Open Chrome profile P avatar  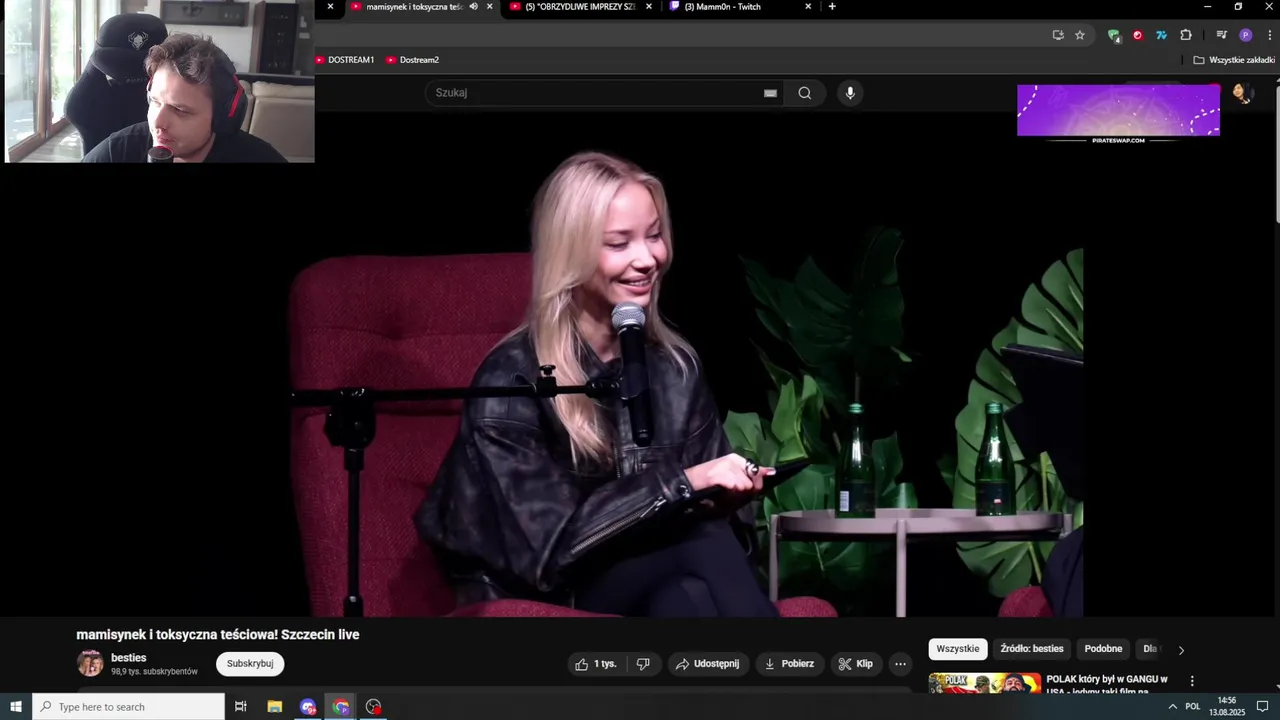click(1245, 35)
